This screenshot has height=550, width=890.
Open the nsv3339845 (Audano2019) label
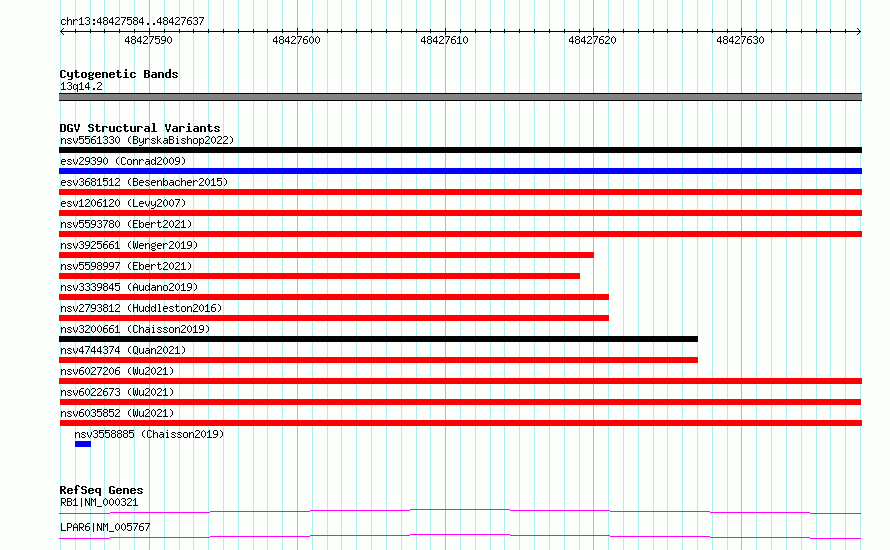129,287
